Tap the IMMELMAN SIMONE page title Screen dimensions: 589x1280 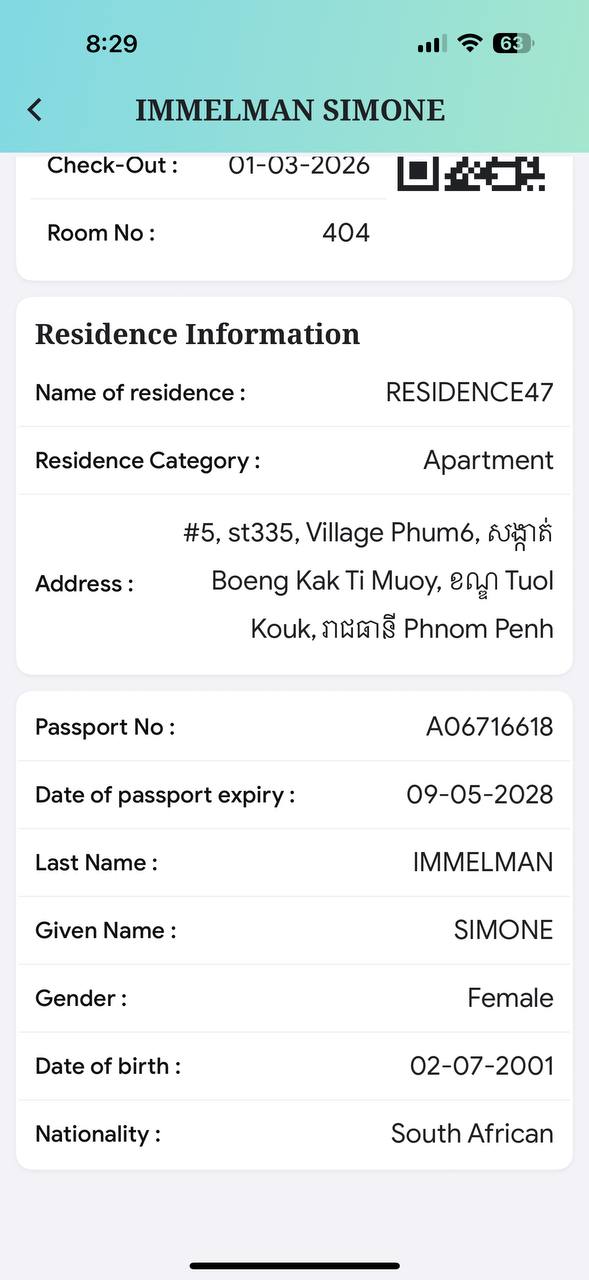[290, 110]
